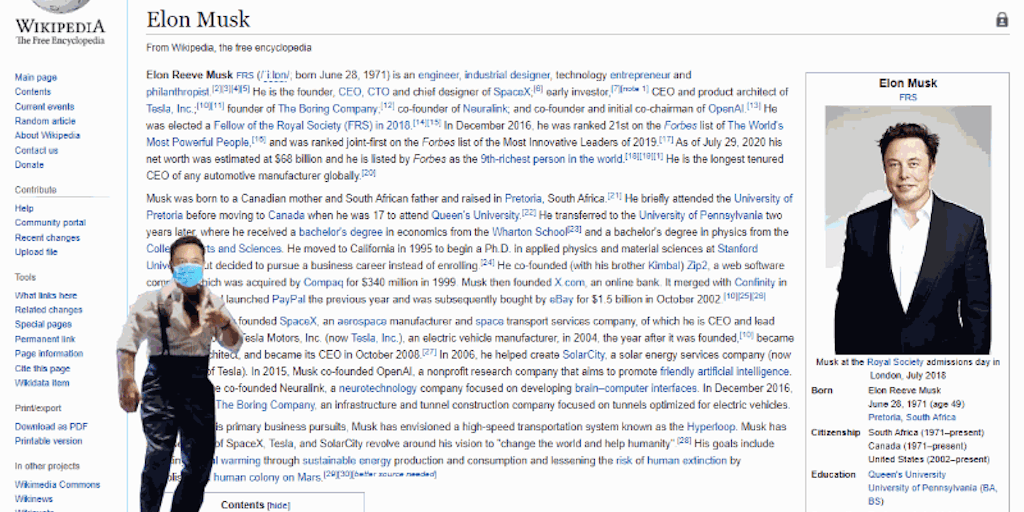This screenshot has width=1024, height=512.
Task: Collapse the Contents box with hide
Action: tap(279, 505)
